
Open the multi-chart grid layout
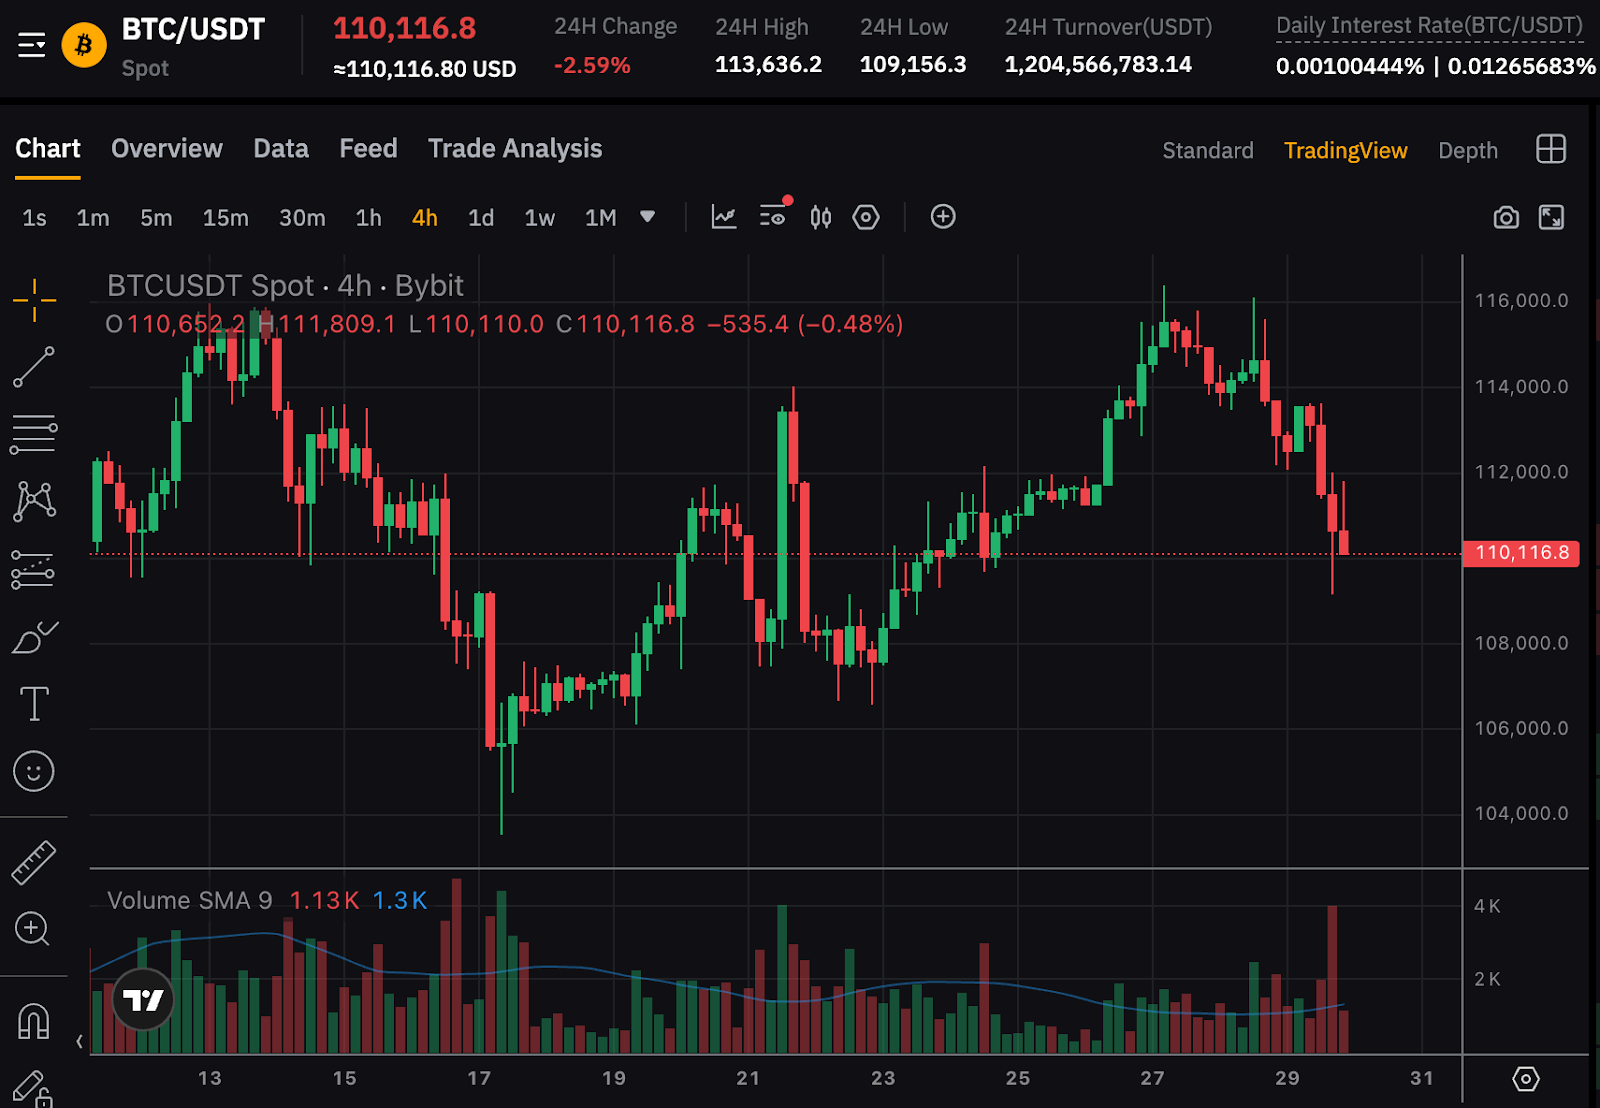1550,149
